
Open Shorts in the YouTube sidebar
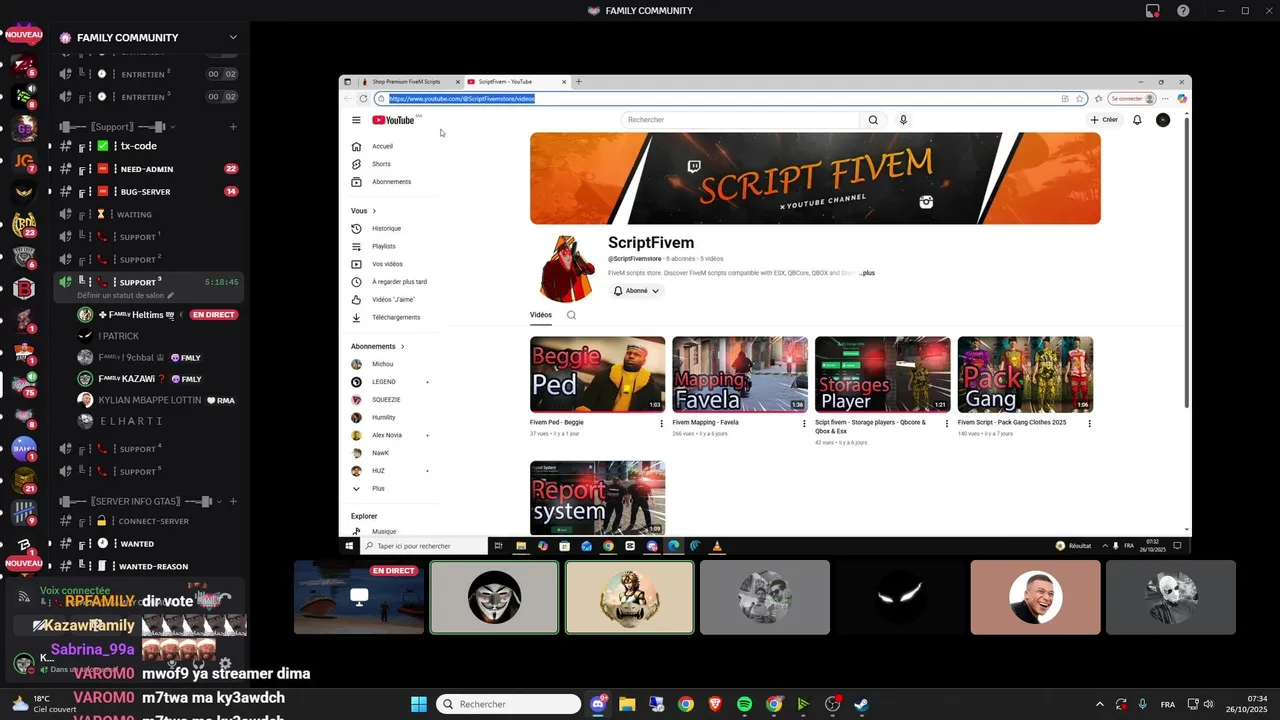[380, 164]
